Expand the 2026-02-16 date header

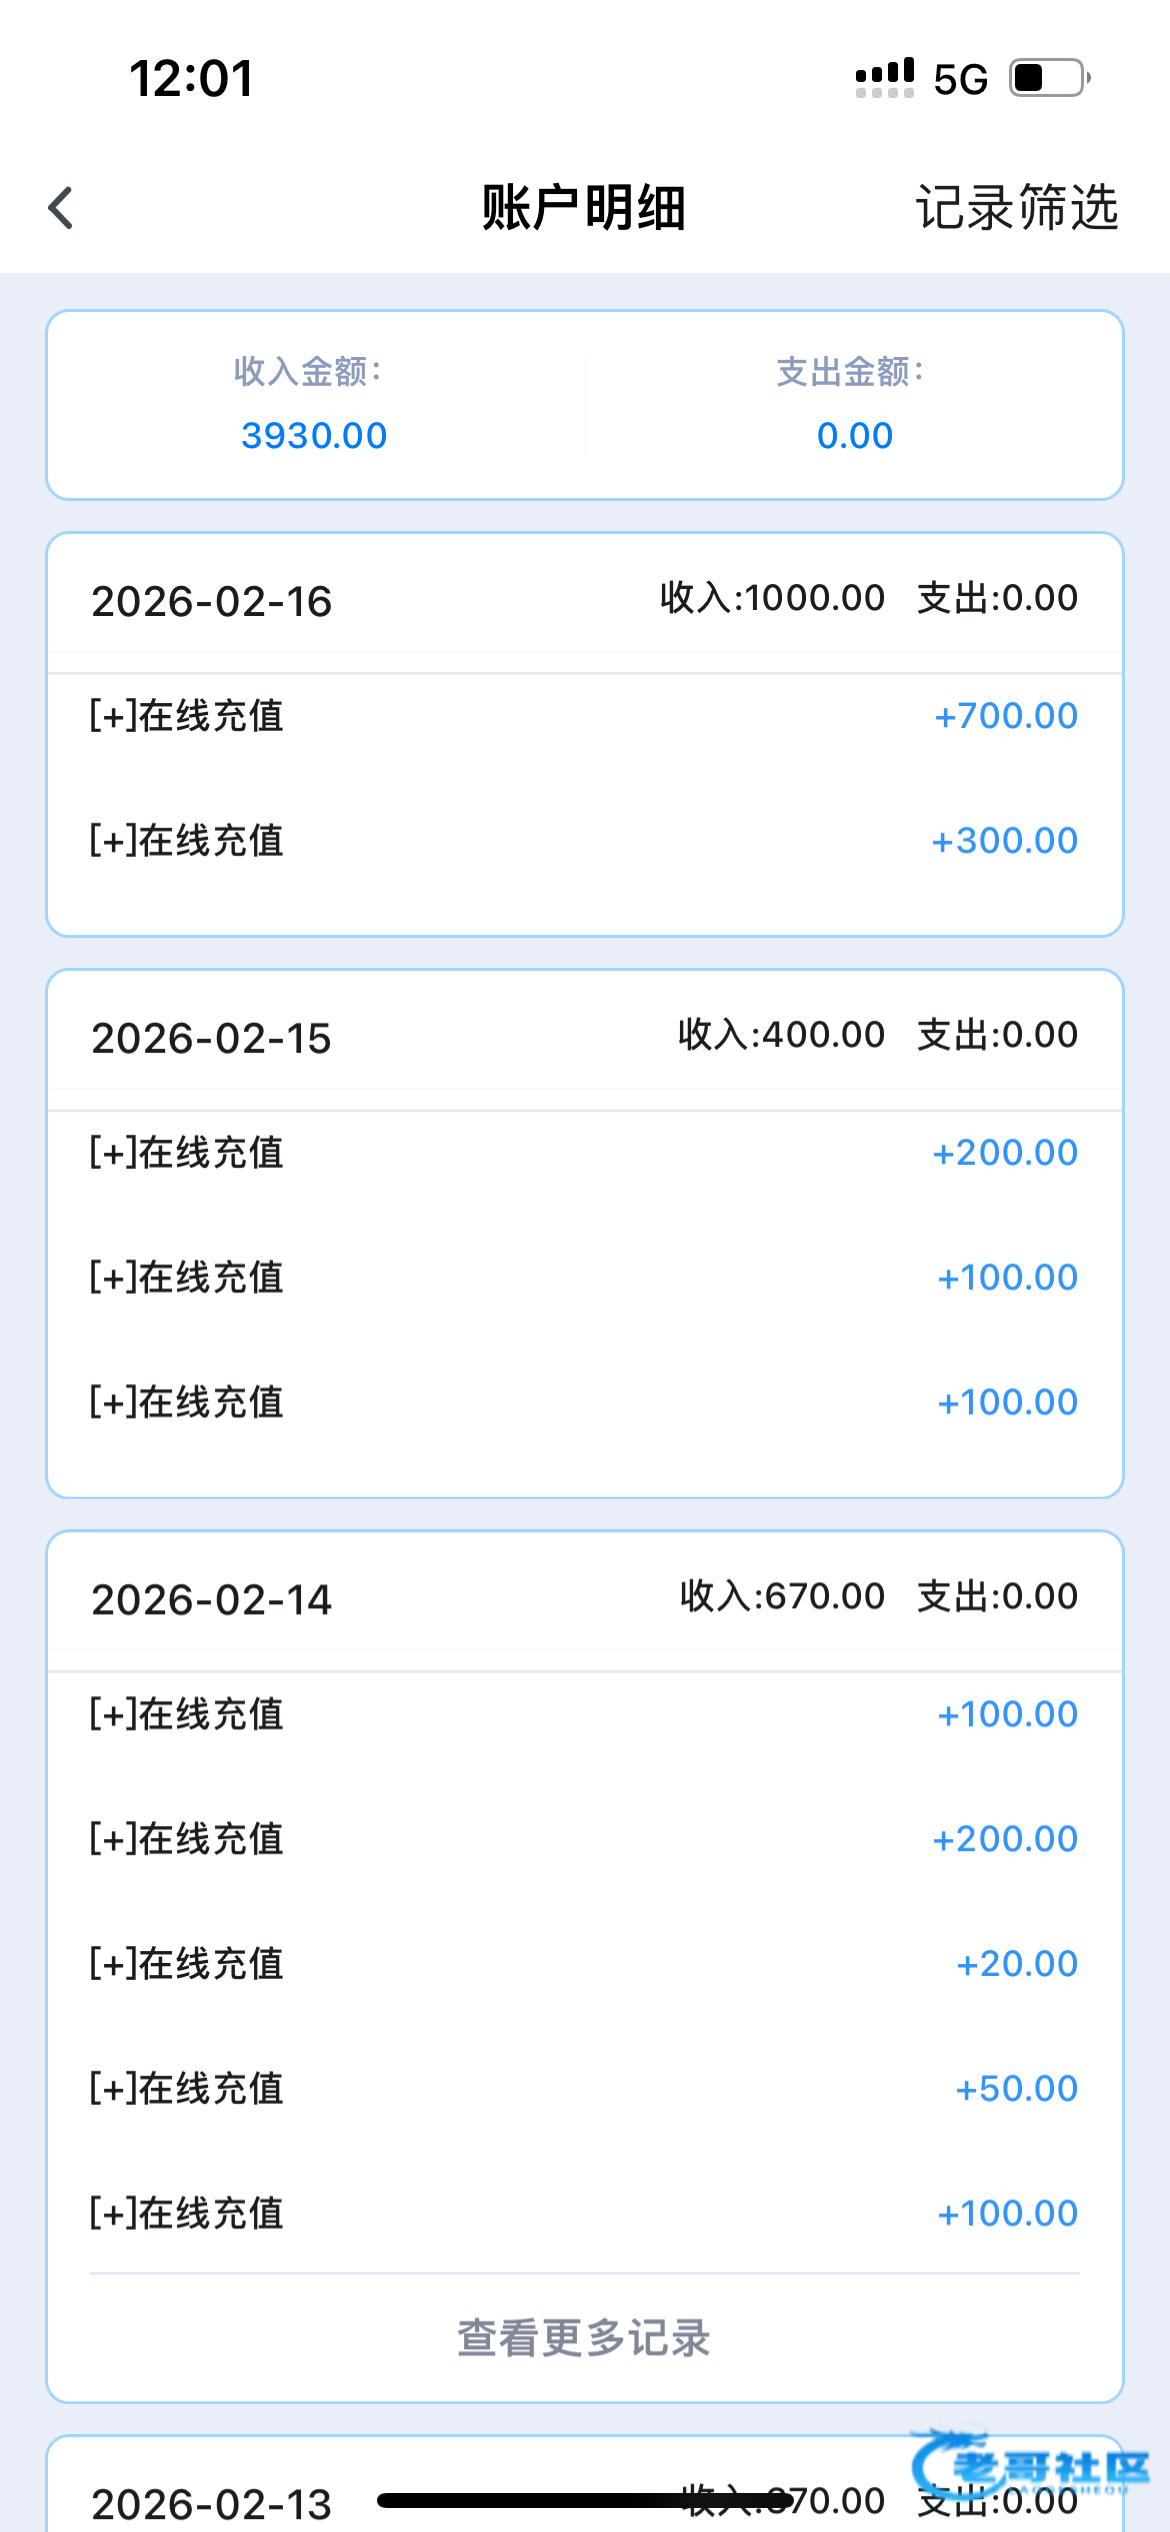(584, 600)
